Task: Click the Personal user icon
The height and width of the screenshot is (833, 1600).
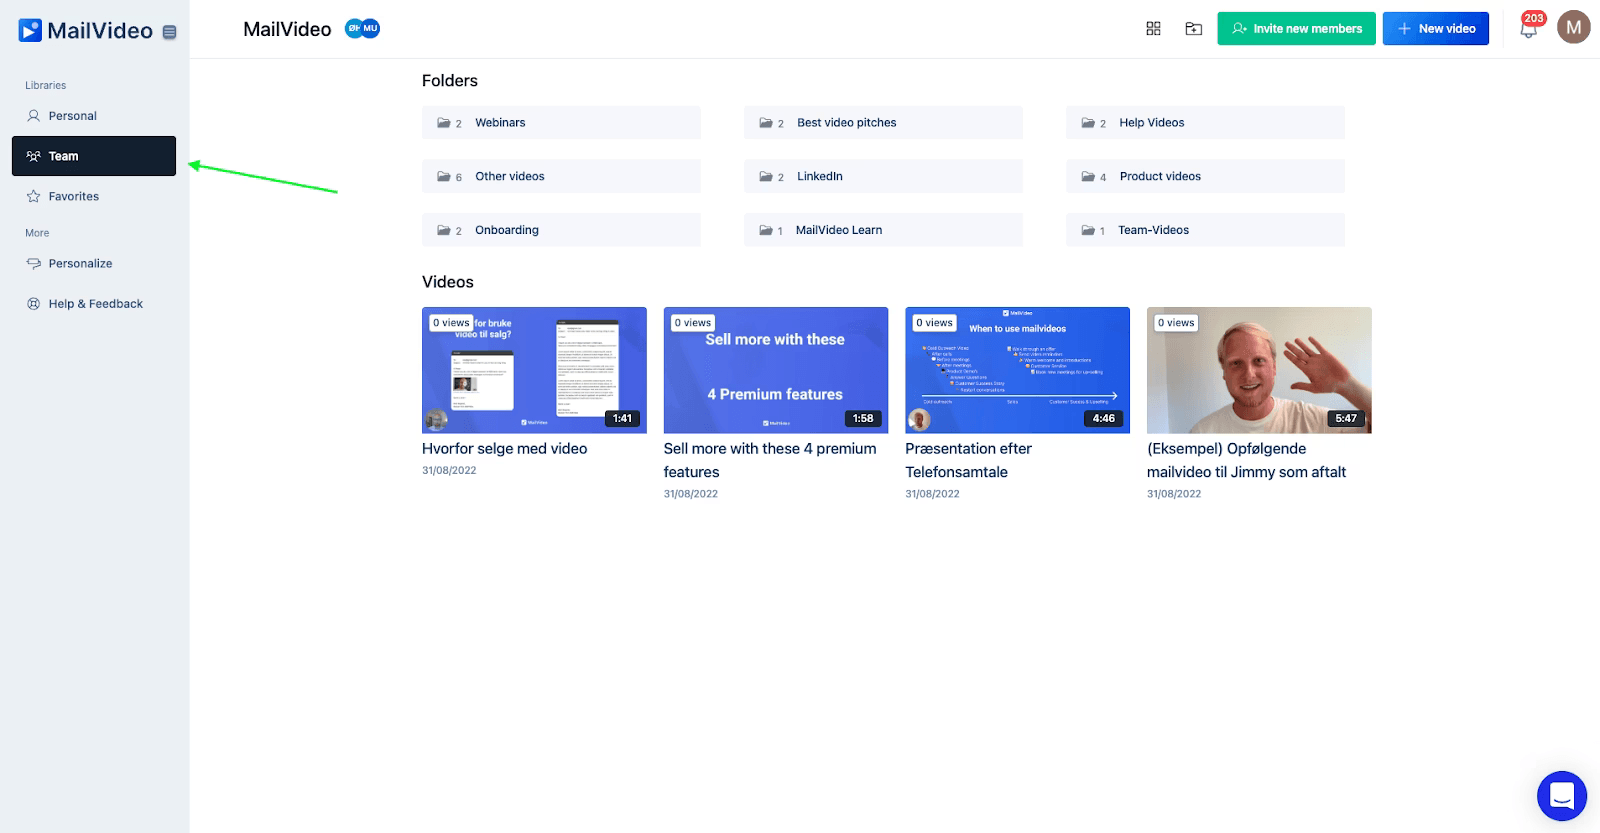Action: [34, 116]
